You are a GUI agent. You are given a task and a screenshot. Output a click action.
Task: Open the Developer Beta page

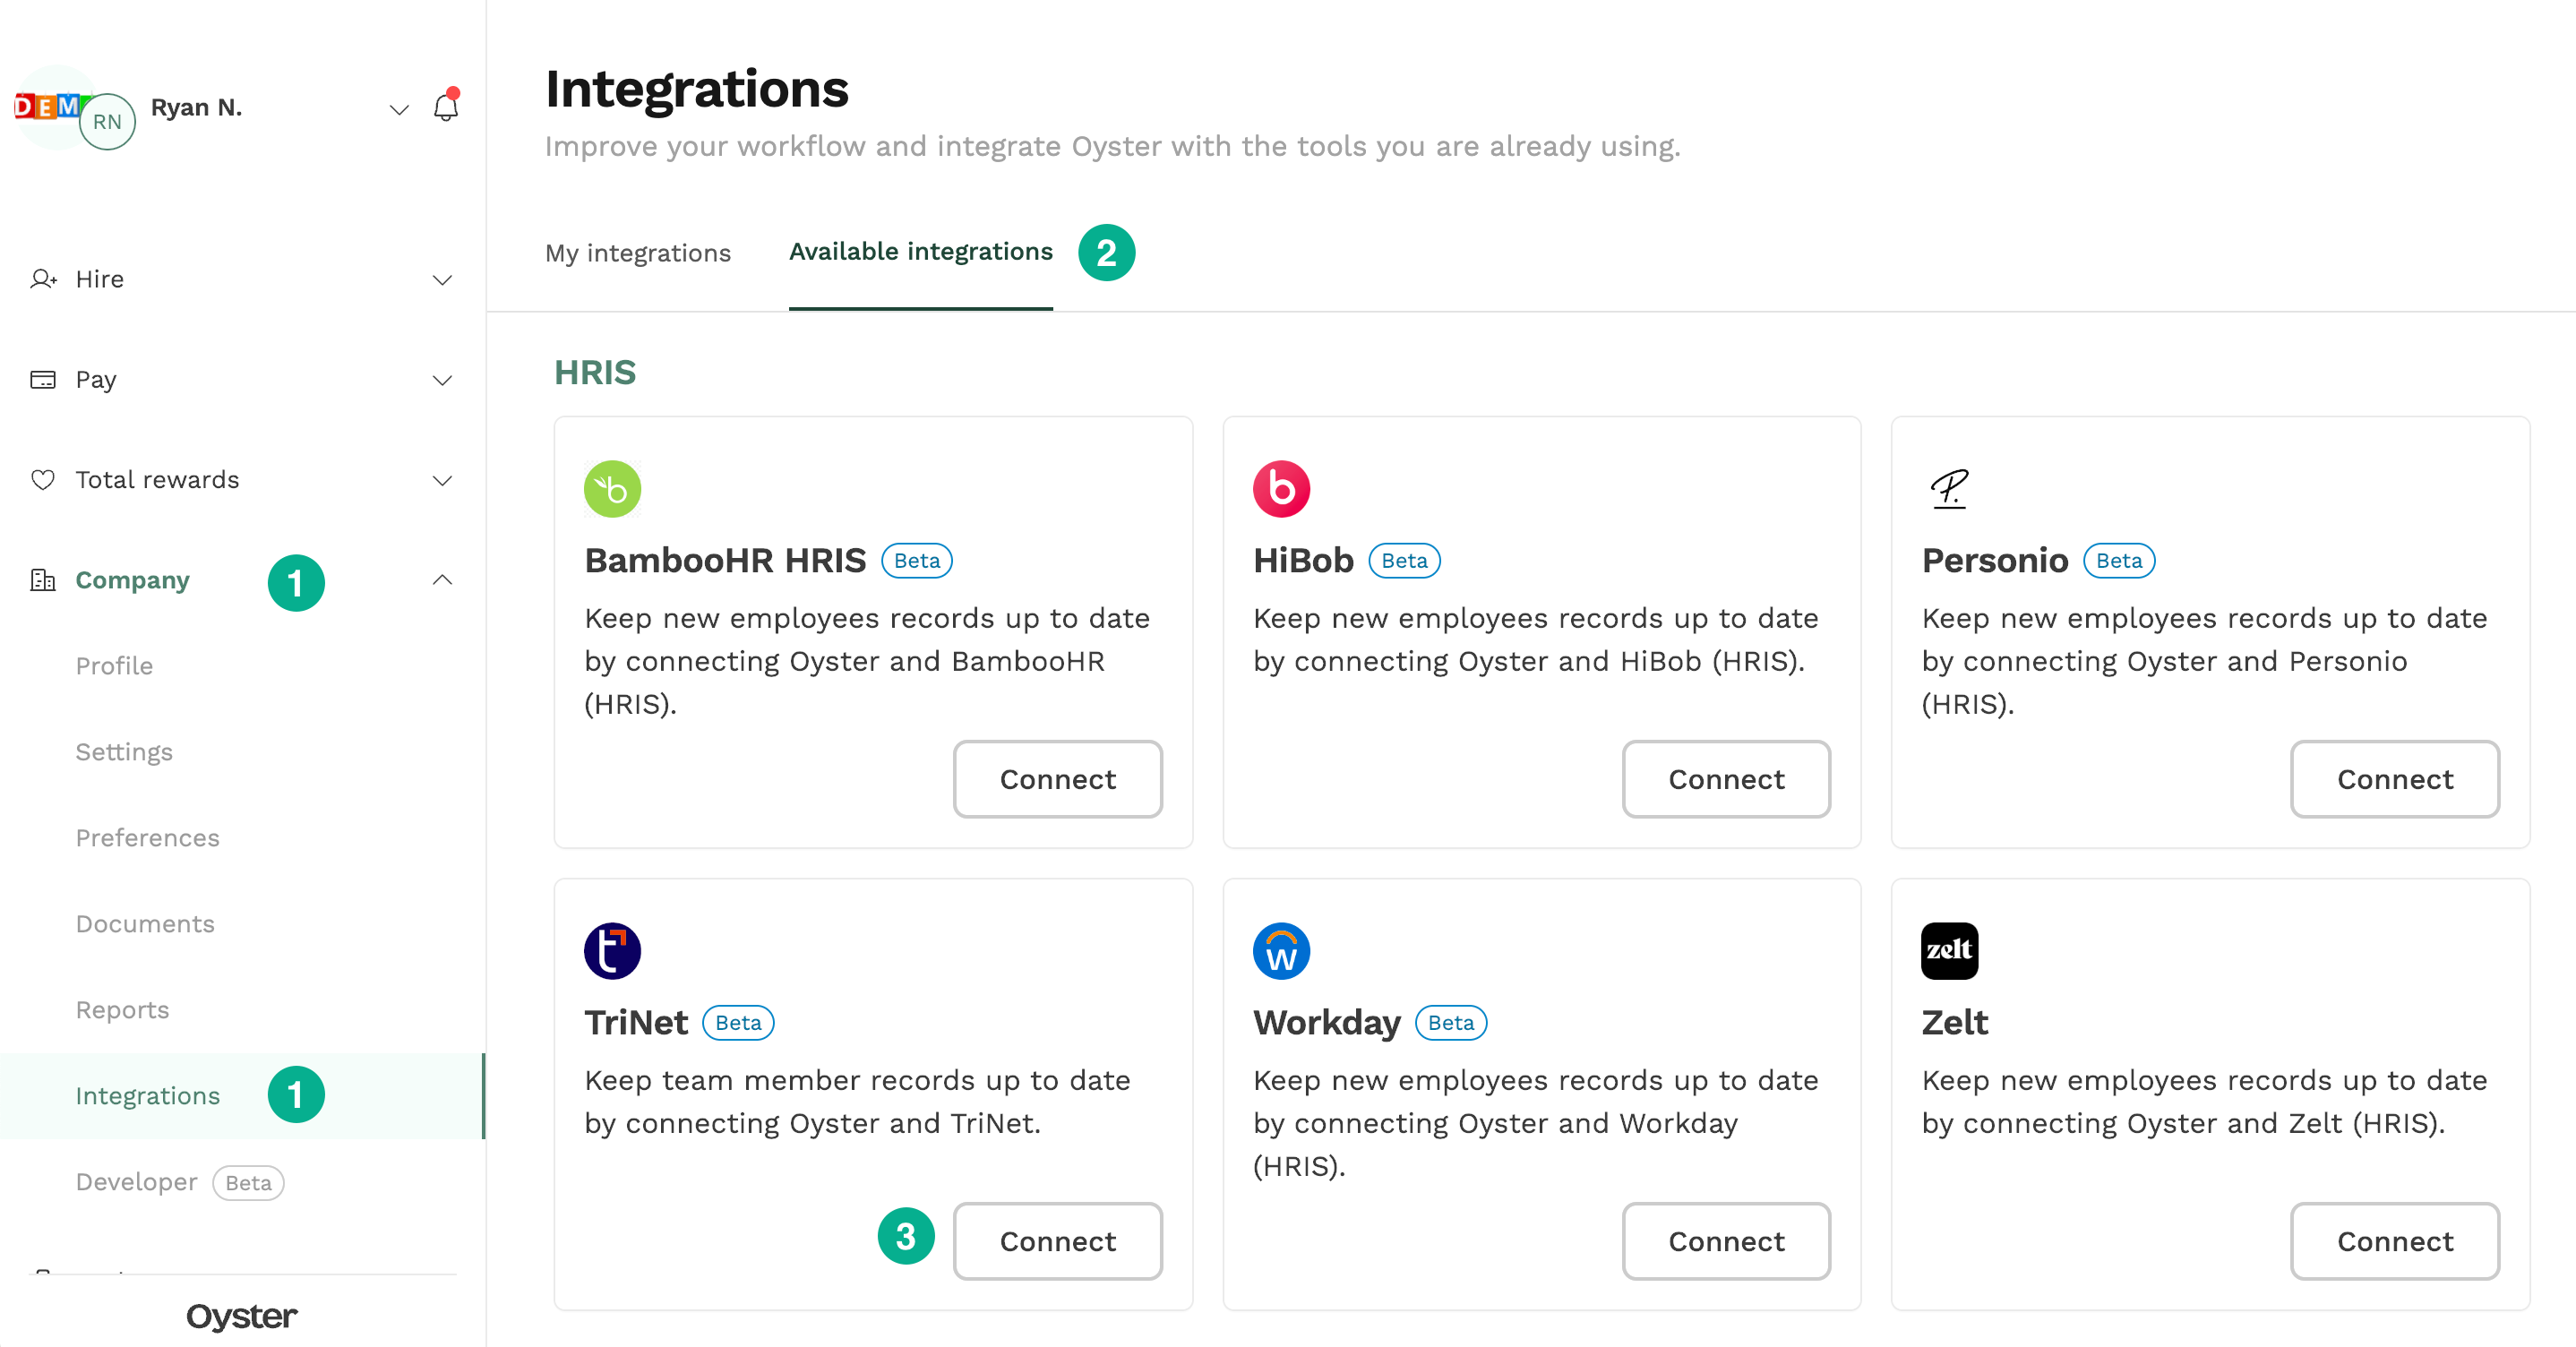pyautogui.click(x=137, y=1182)
